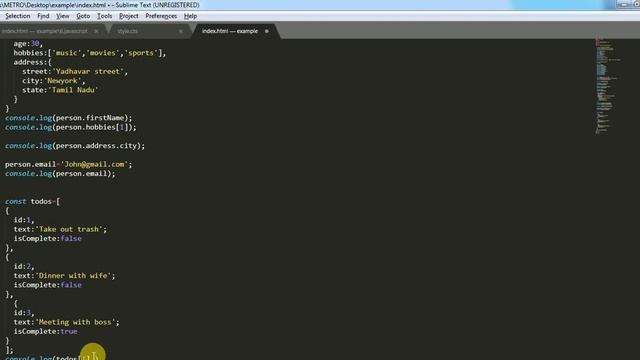This screenshot has height=360, width=640.
Task: Click the text 'Take out trash' line
Action: 60,229
